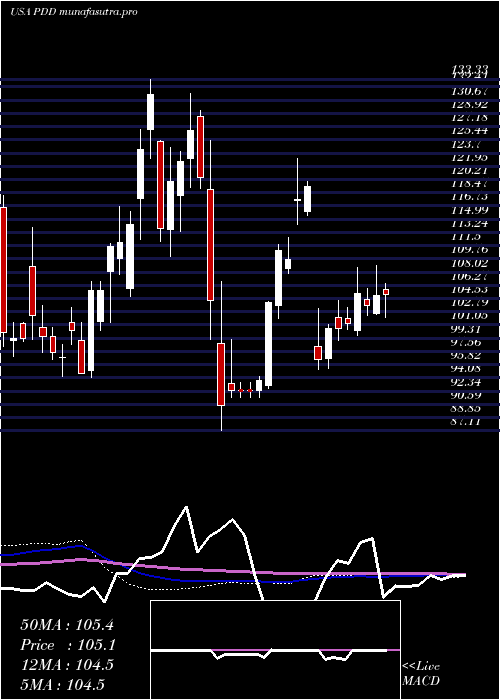Image resolution: width=500 pixels, height=700 pixels.
Task: Click the 5MA : 104.5 legend value
Action: (62, 684)
